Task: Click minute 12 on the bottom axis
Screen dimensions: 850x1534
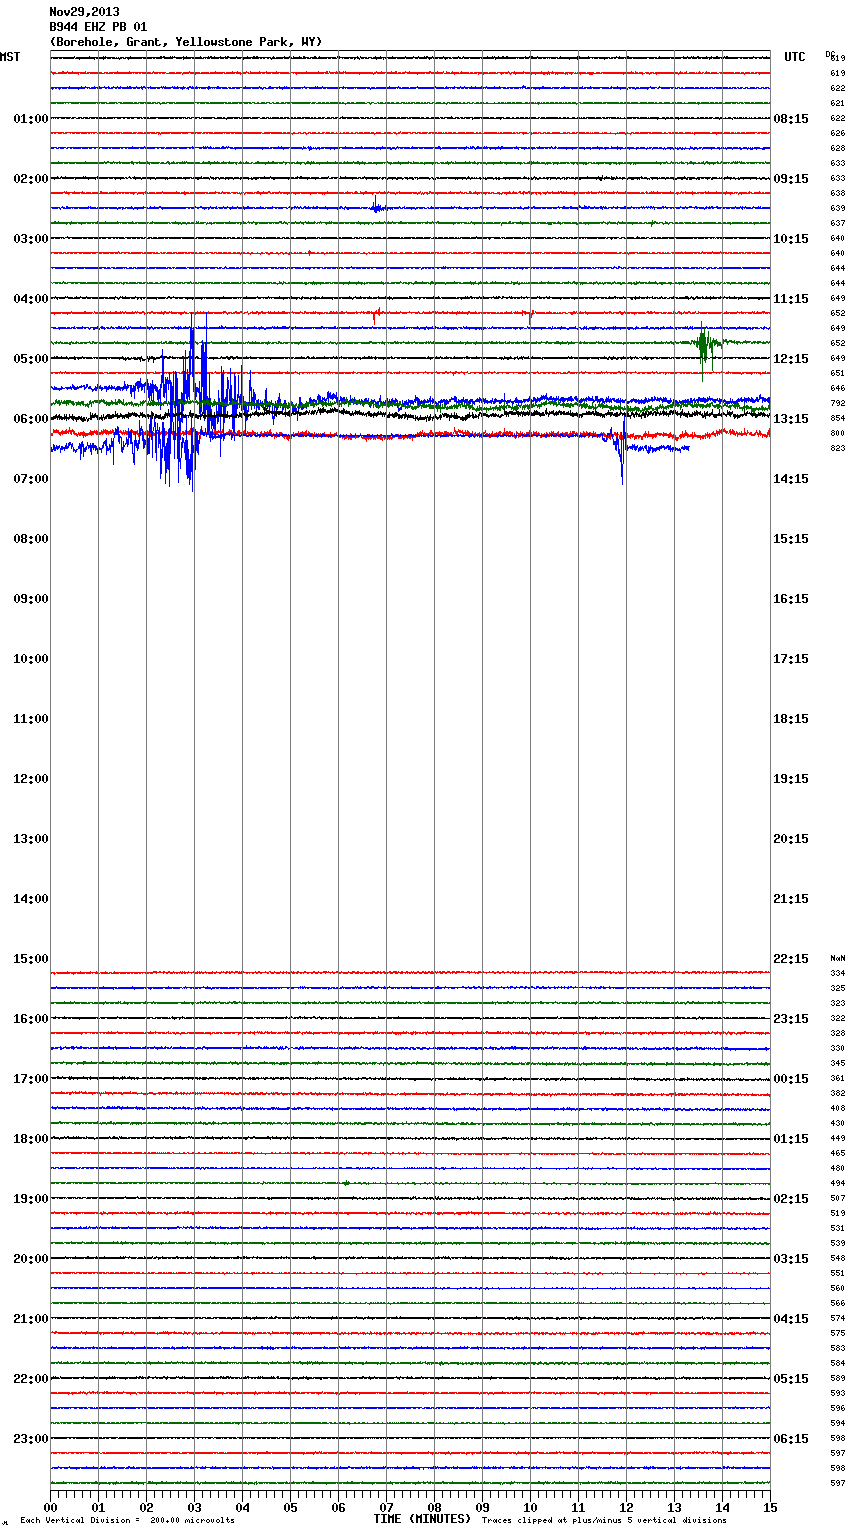Action: [626, 1507]
